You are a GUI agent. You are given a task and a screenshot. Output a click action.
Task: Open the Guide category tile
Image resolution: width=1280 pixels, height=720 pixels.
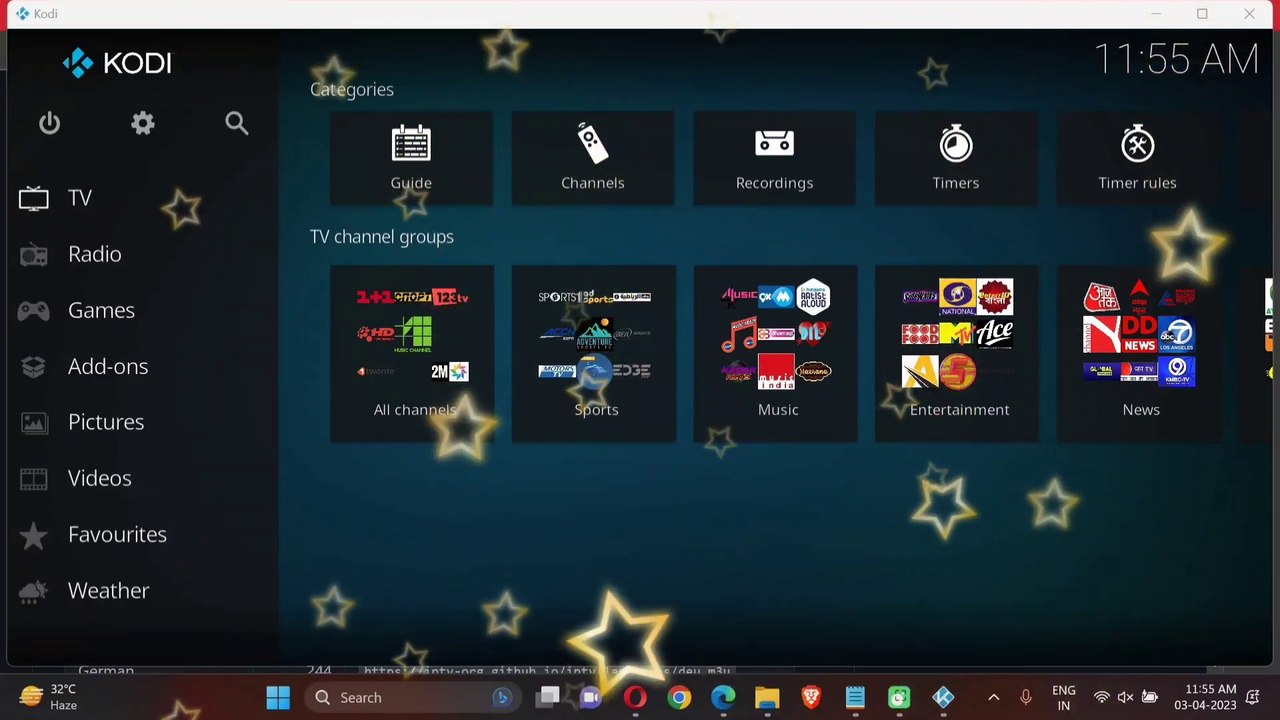pyautogui.click(x=411, y=158)
